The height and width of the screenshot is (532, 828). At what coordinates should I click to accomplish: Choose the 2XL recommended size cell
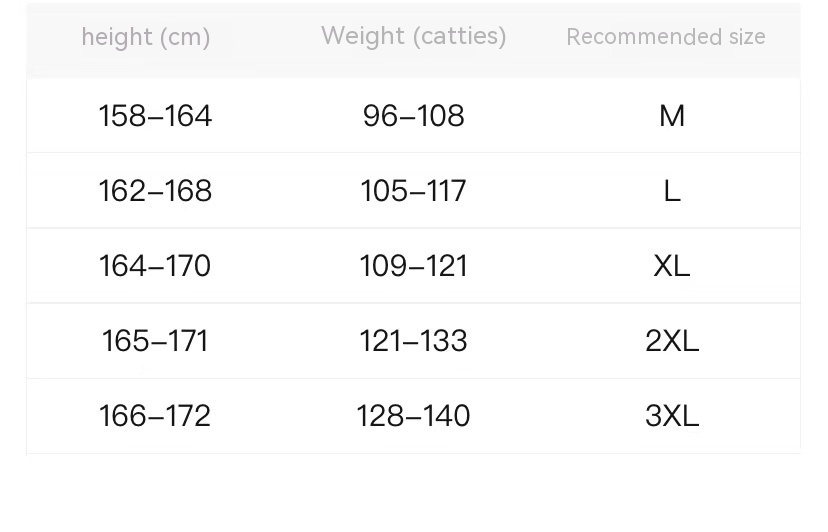672,341
